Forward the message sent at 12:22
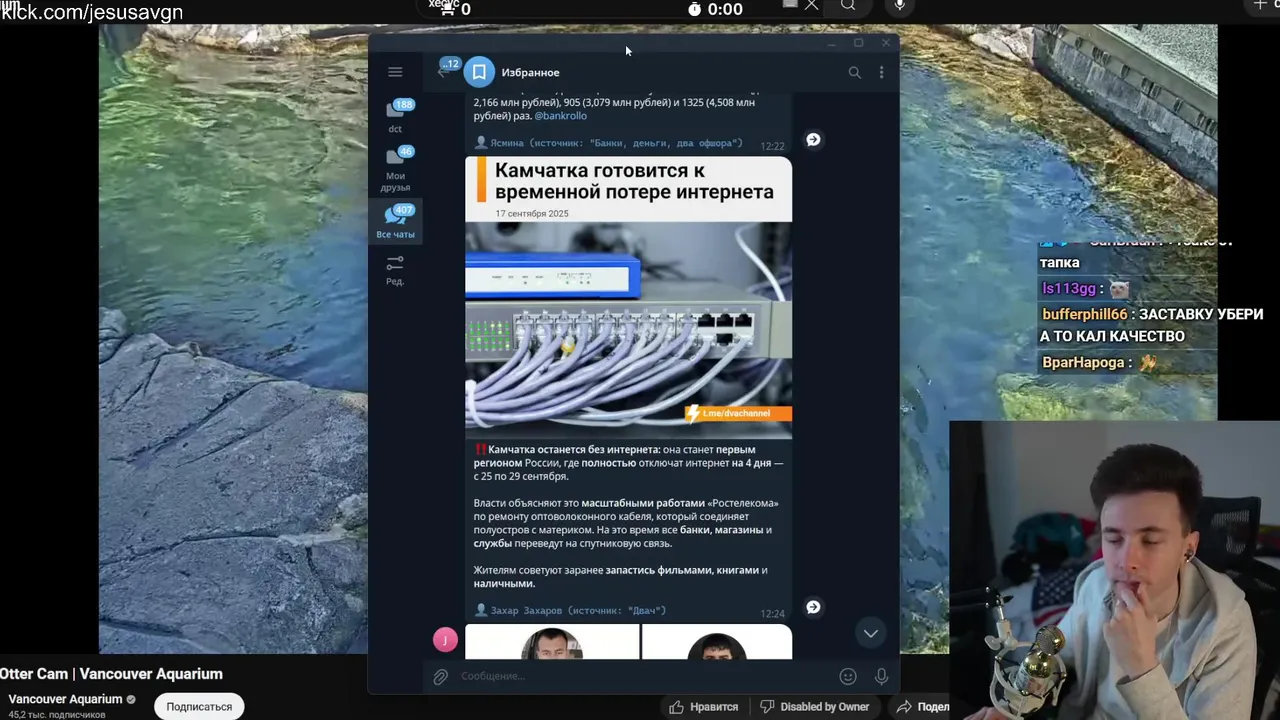The width and height of the screenshot is (1280, 720). coord(813,140)
